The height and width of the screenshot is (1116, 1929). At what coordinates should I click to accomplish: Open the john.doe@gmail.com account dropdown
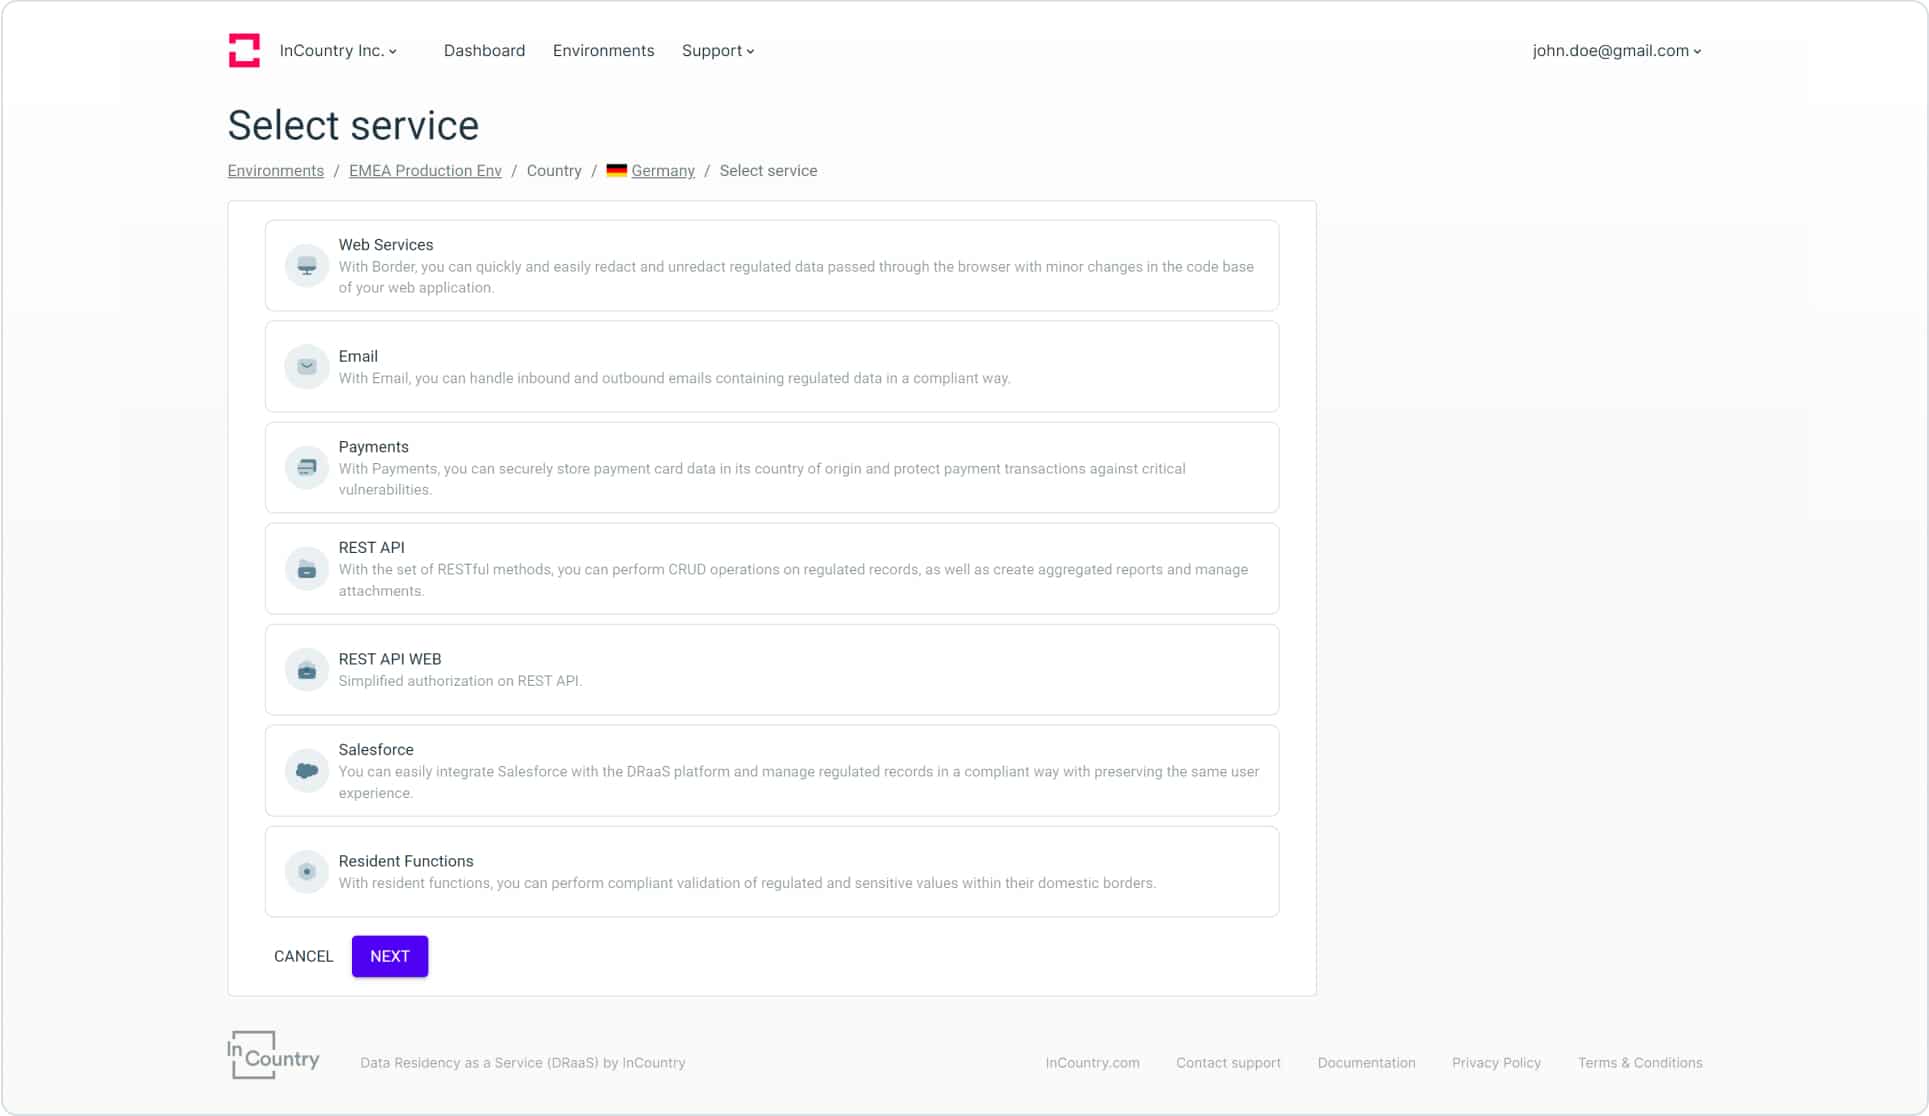point(1615,50)
